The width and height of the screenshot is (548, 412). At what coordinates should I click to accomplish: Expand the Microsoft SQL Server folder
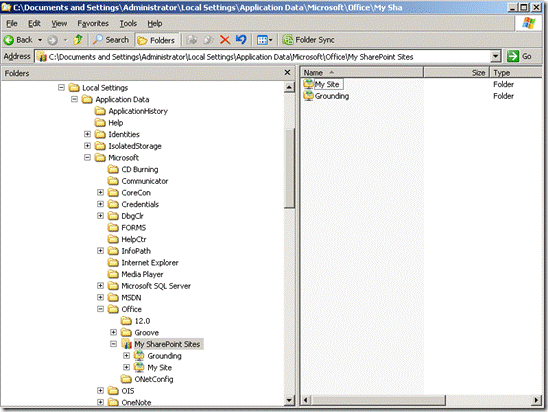pyautogui.click(x=100, y=285)
